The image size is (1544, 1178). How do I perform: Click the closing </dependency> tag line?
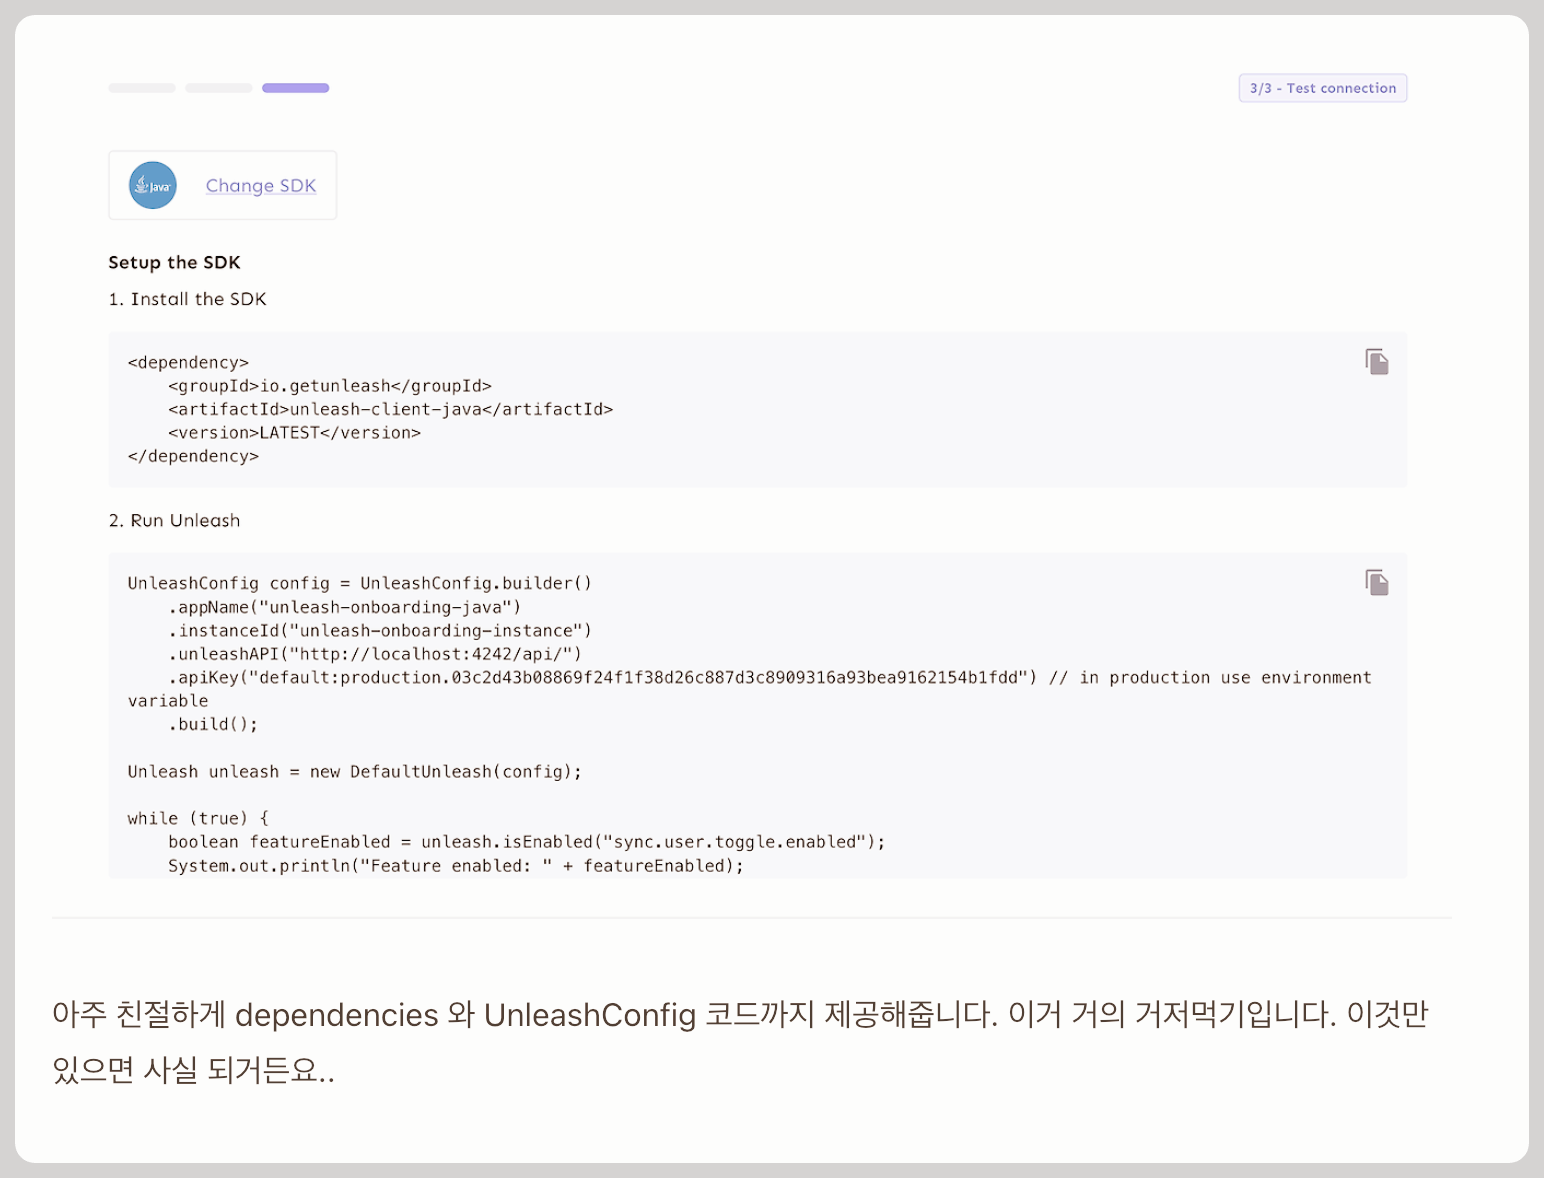point(193,456)
